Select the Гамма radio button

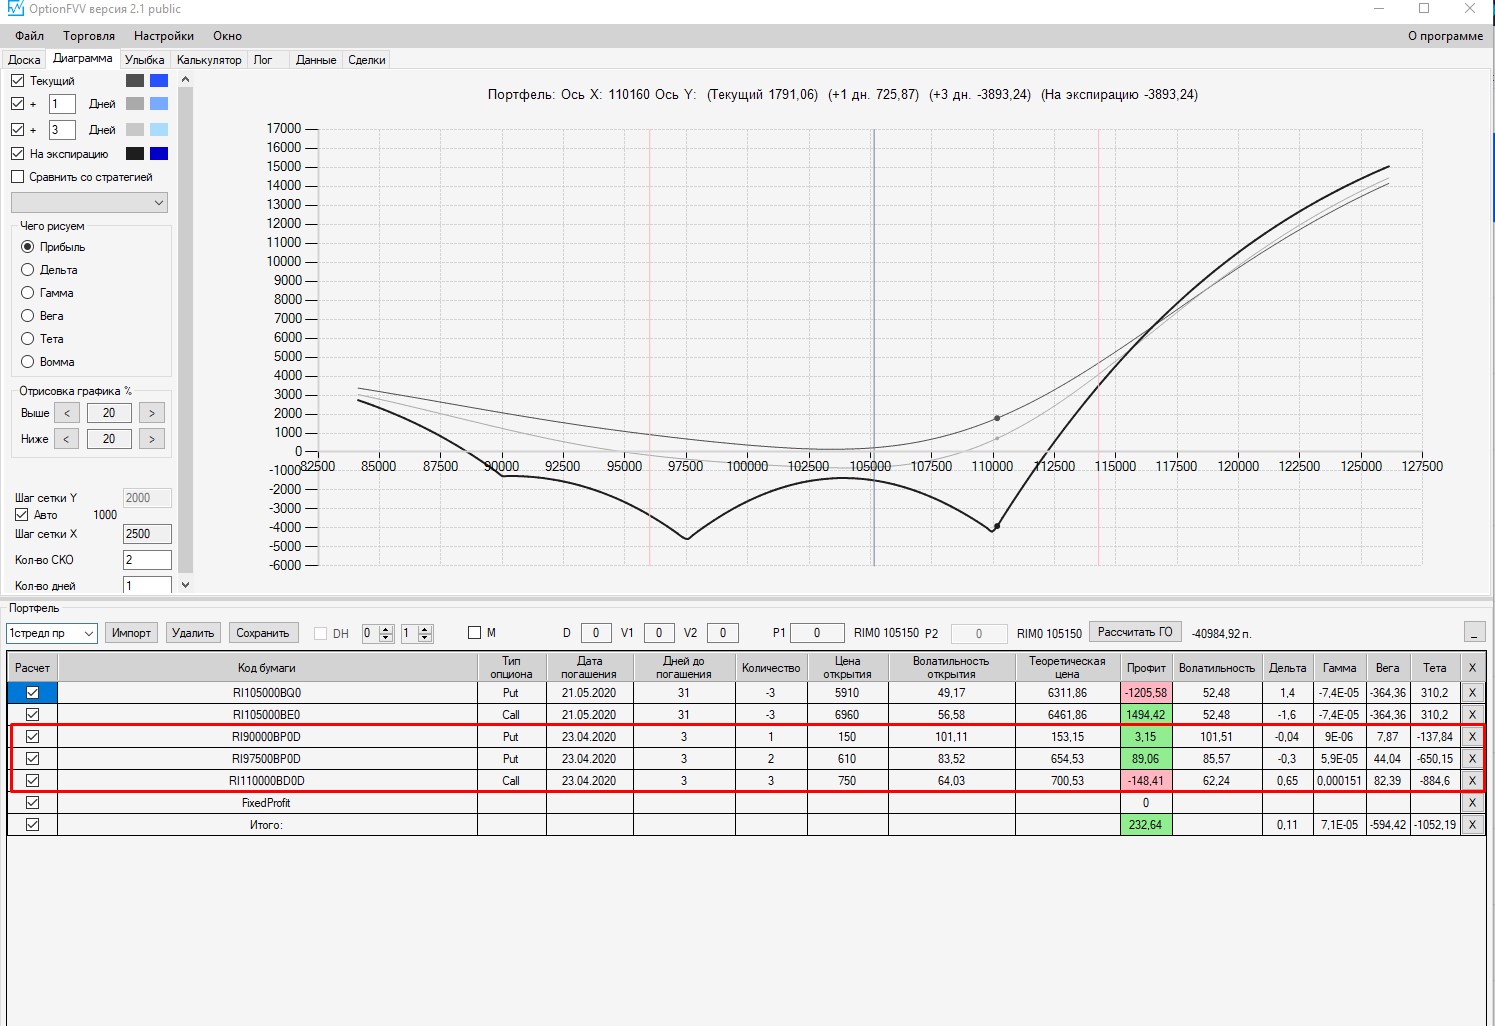coord(28,292)
